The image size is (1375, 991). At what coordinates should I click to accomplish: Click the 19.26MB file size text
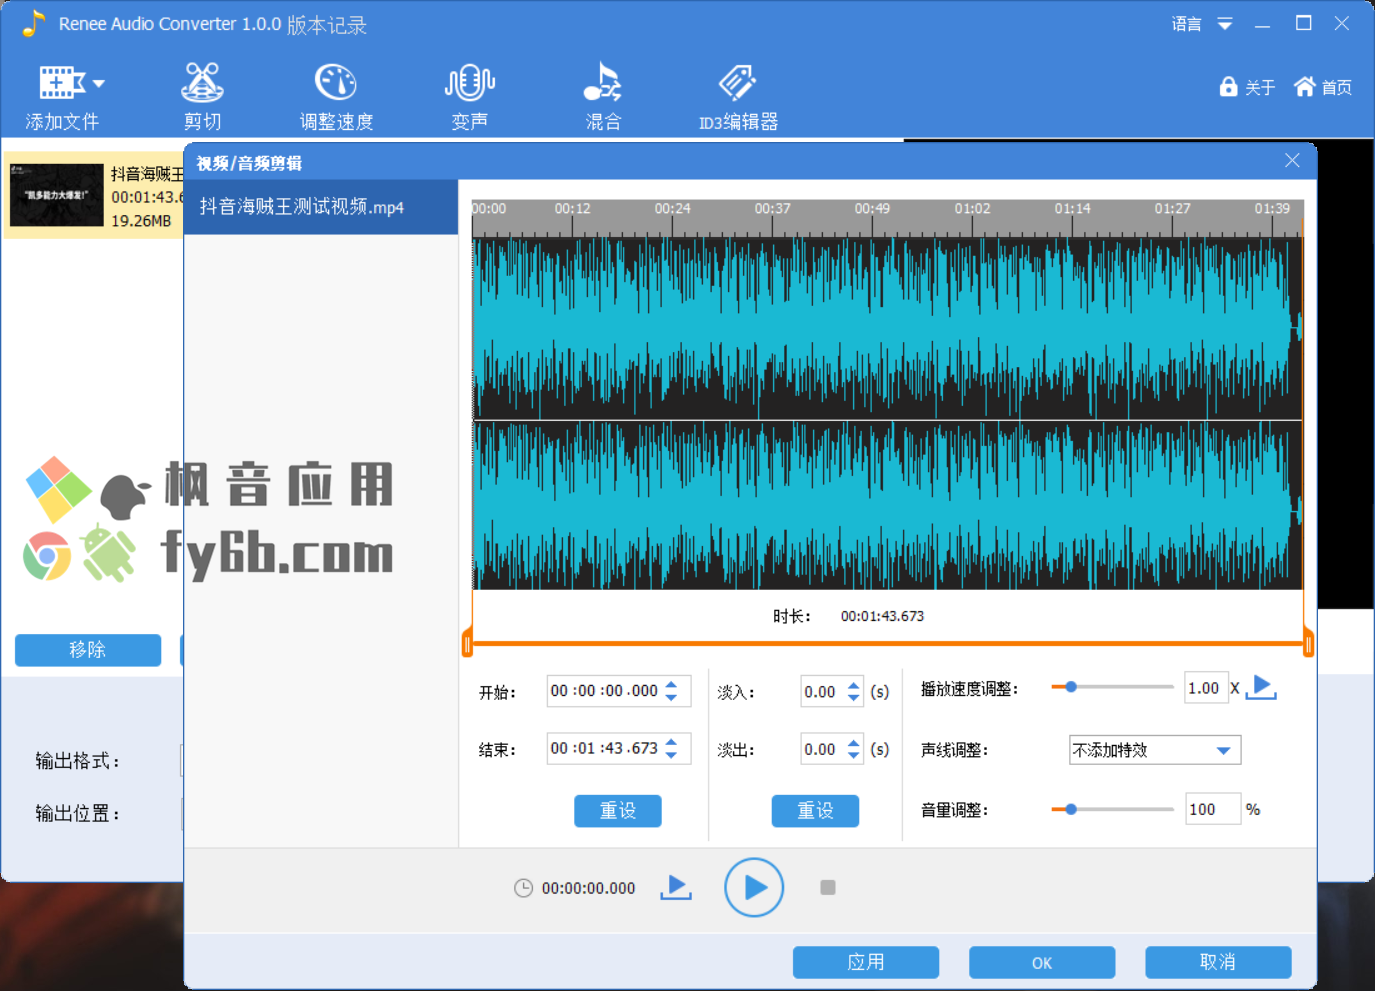141,221
